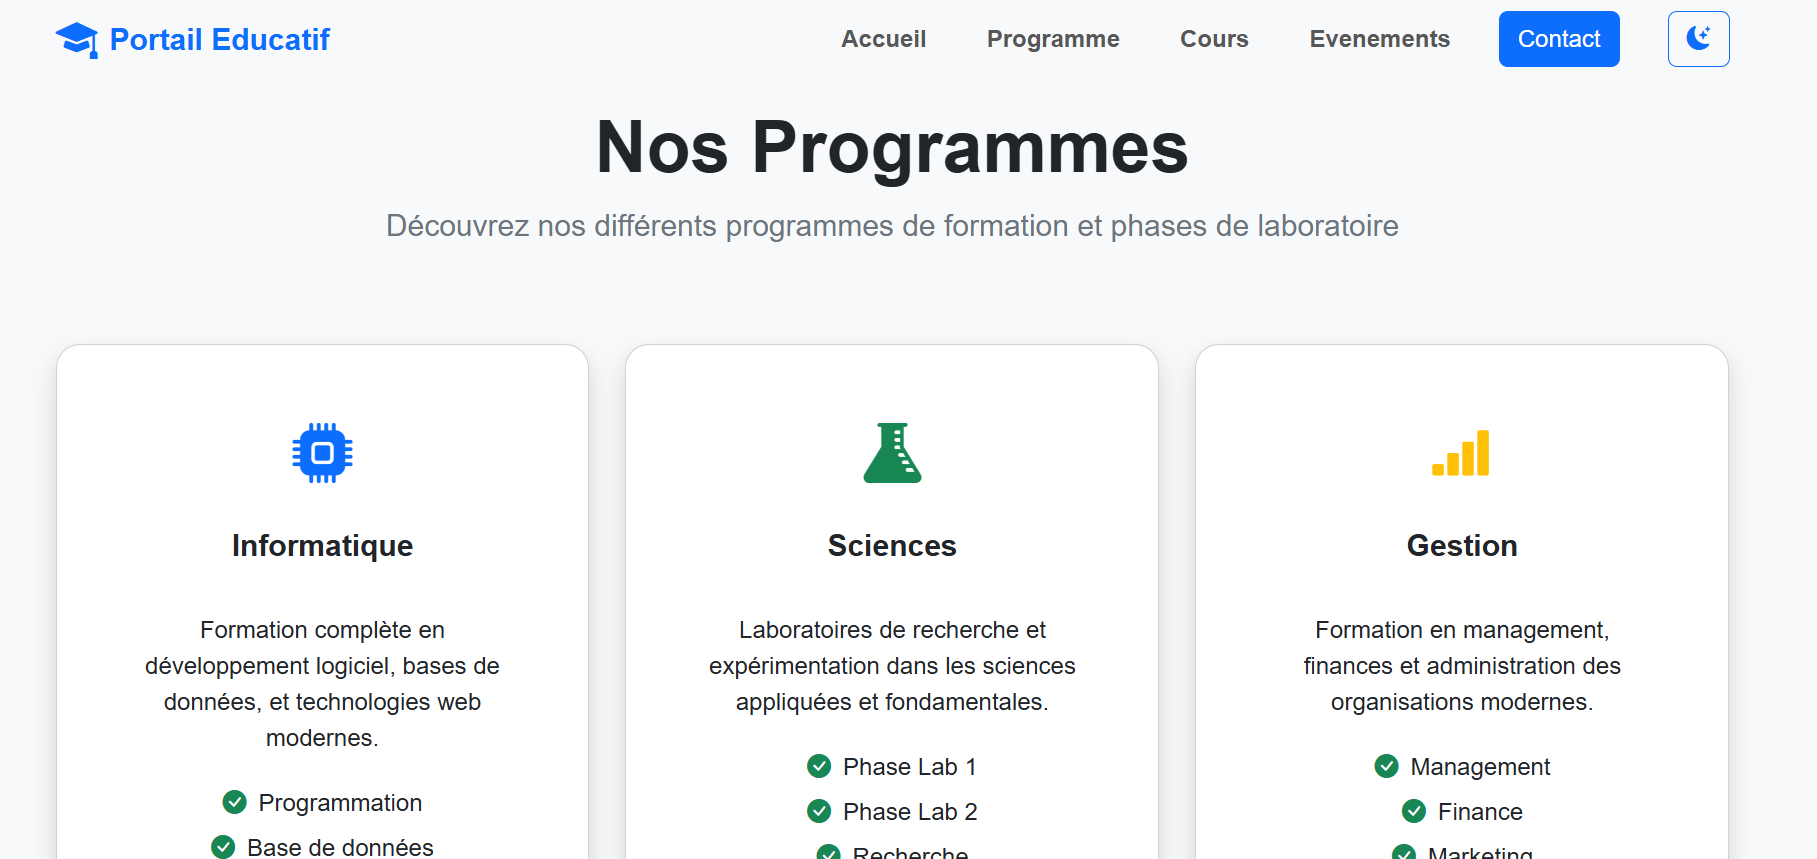The width and height of the screenshot is (1817, 859).
Task: Toggle dark mode with the moon button
Action: pos(1698,39)
